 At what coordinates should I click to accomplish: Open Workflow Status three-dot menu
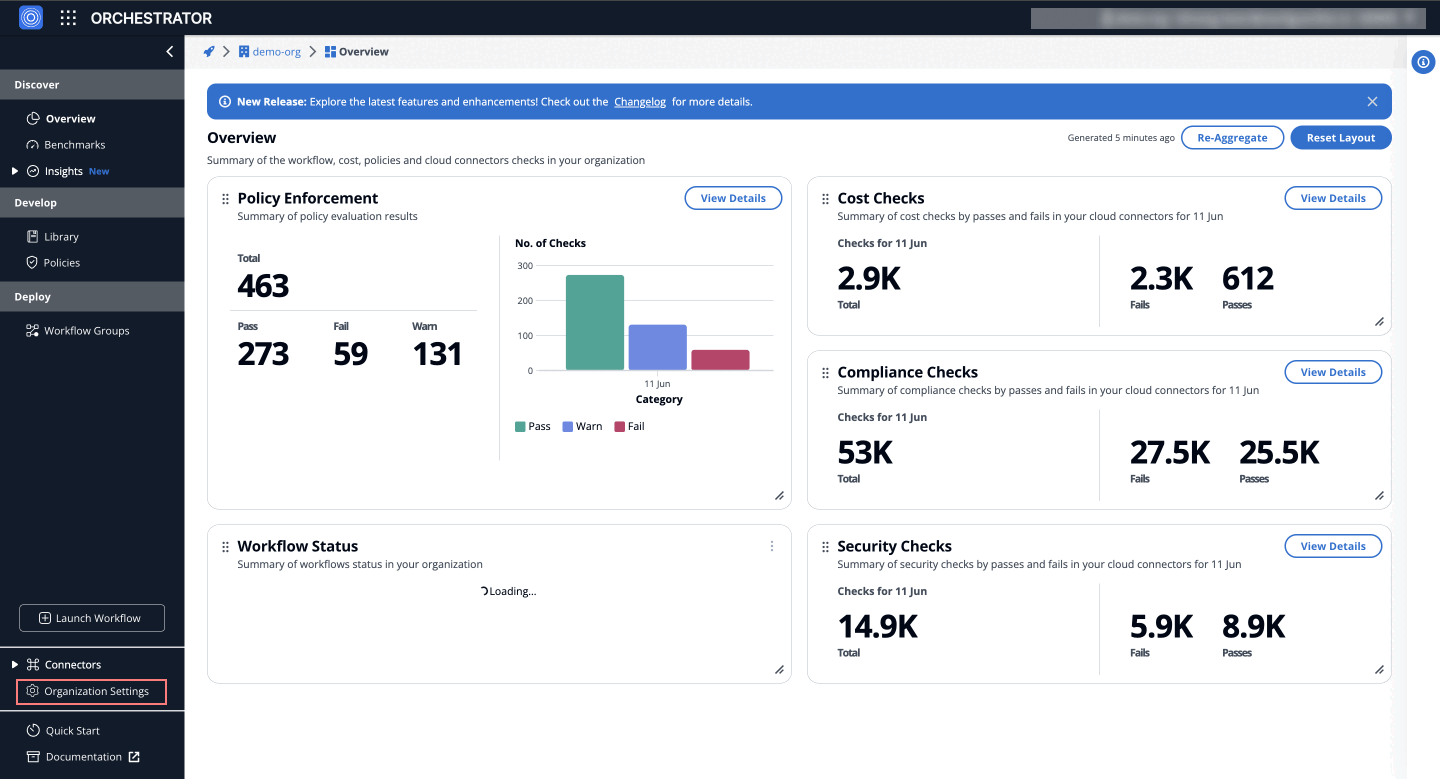[x=771, y=546]
